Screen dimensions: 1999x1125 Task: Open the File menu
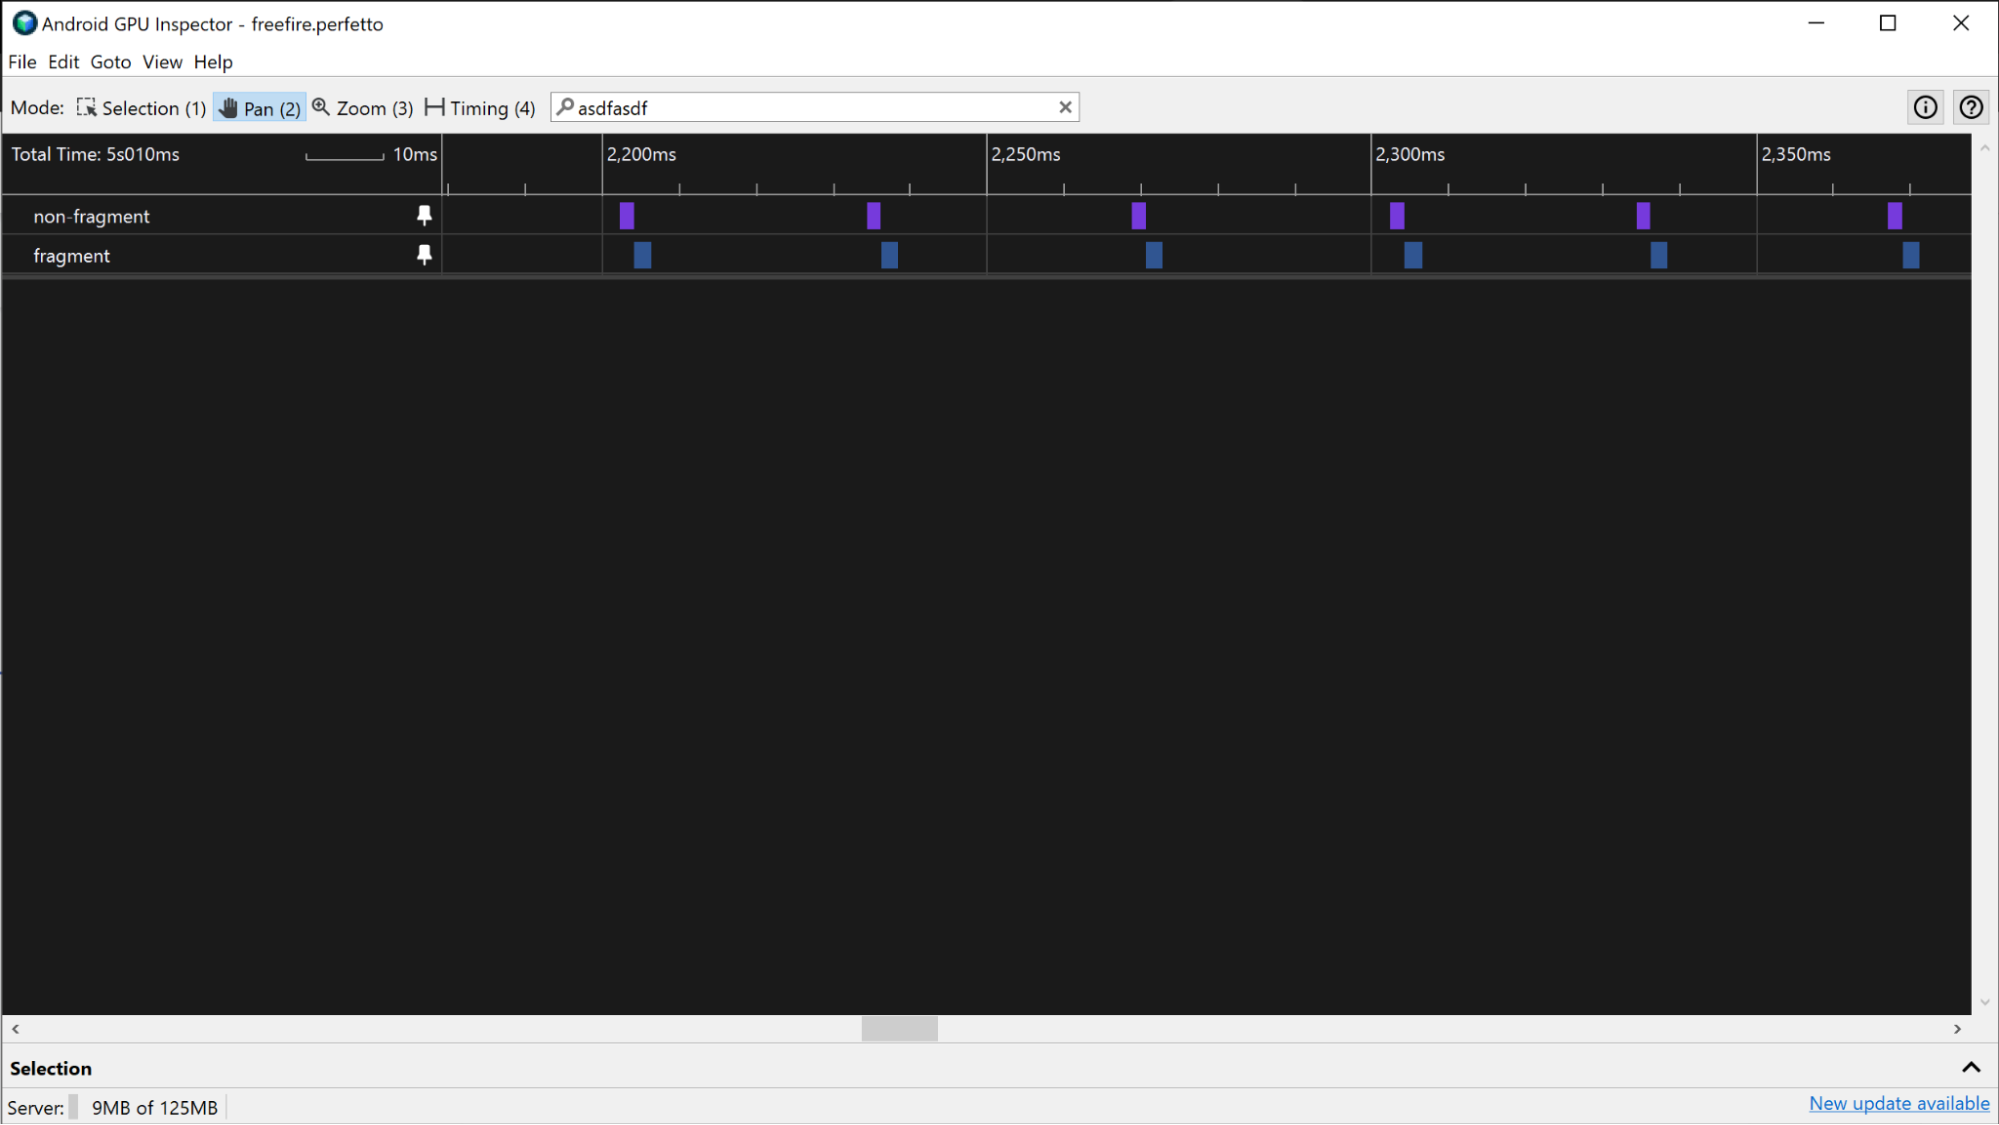point(21,62)
